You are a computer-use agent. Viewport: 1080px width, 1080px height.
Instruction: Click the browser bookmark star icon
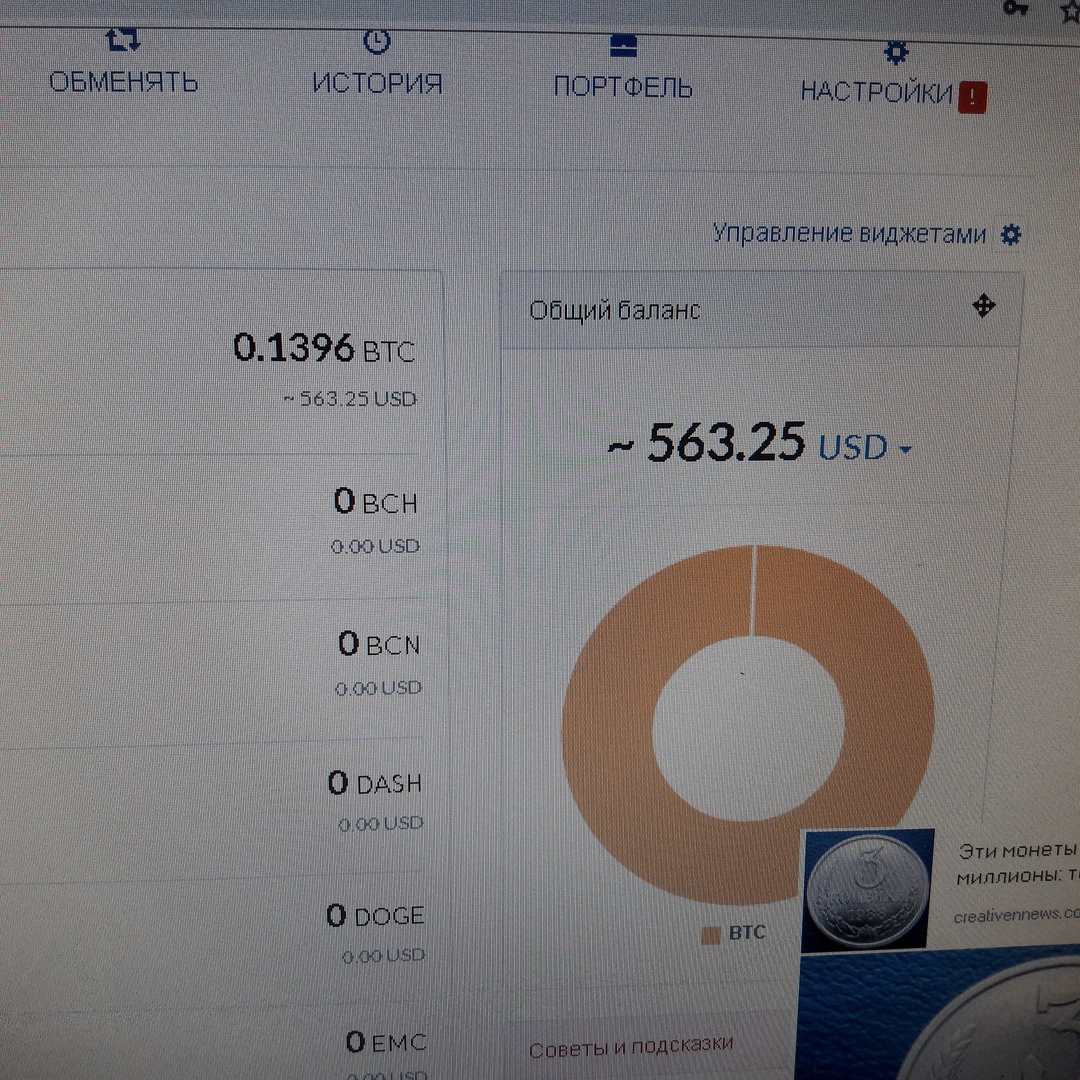point(1070,11)
